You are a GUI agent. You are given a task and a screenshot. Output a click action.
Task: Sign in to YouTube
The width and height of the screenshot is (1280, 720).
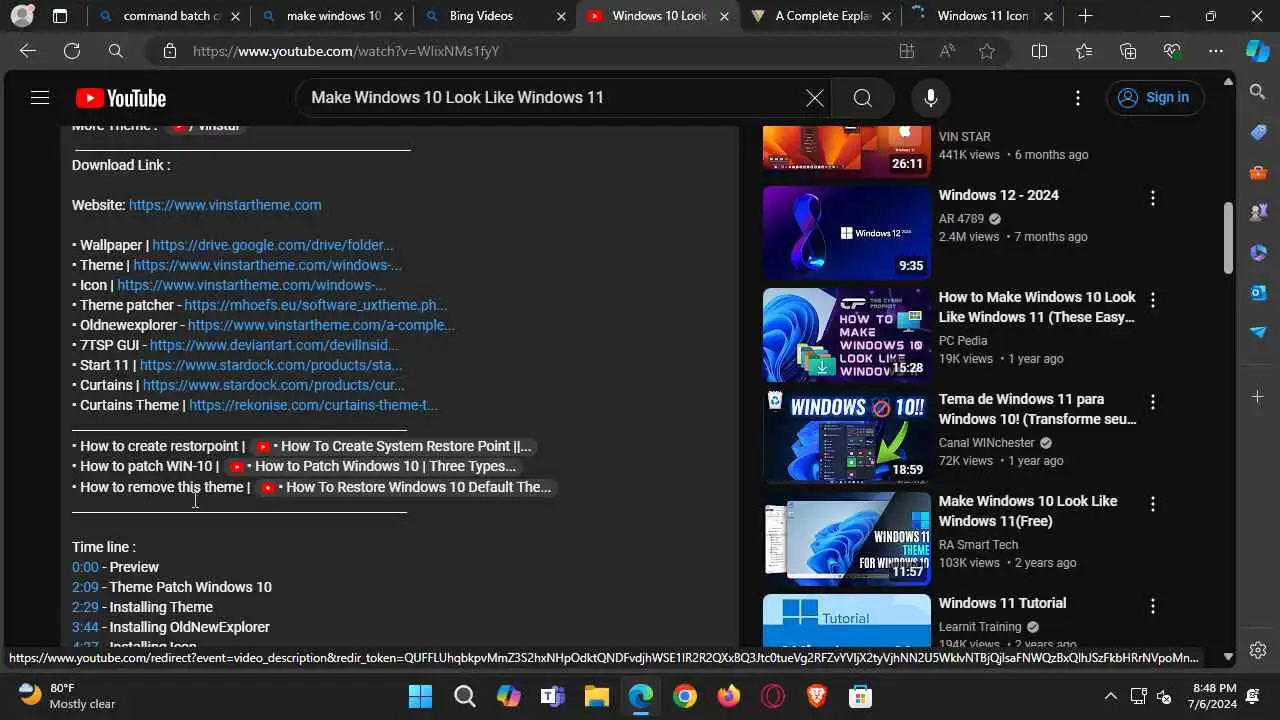(1155, 97)
